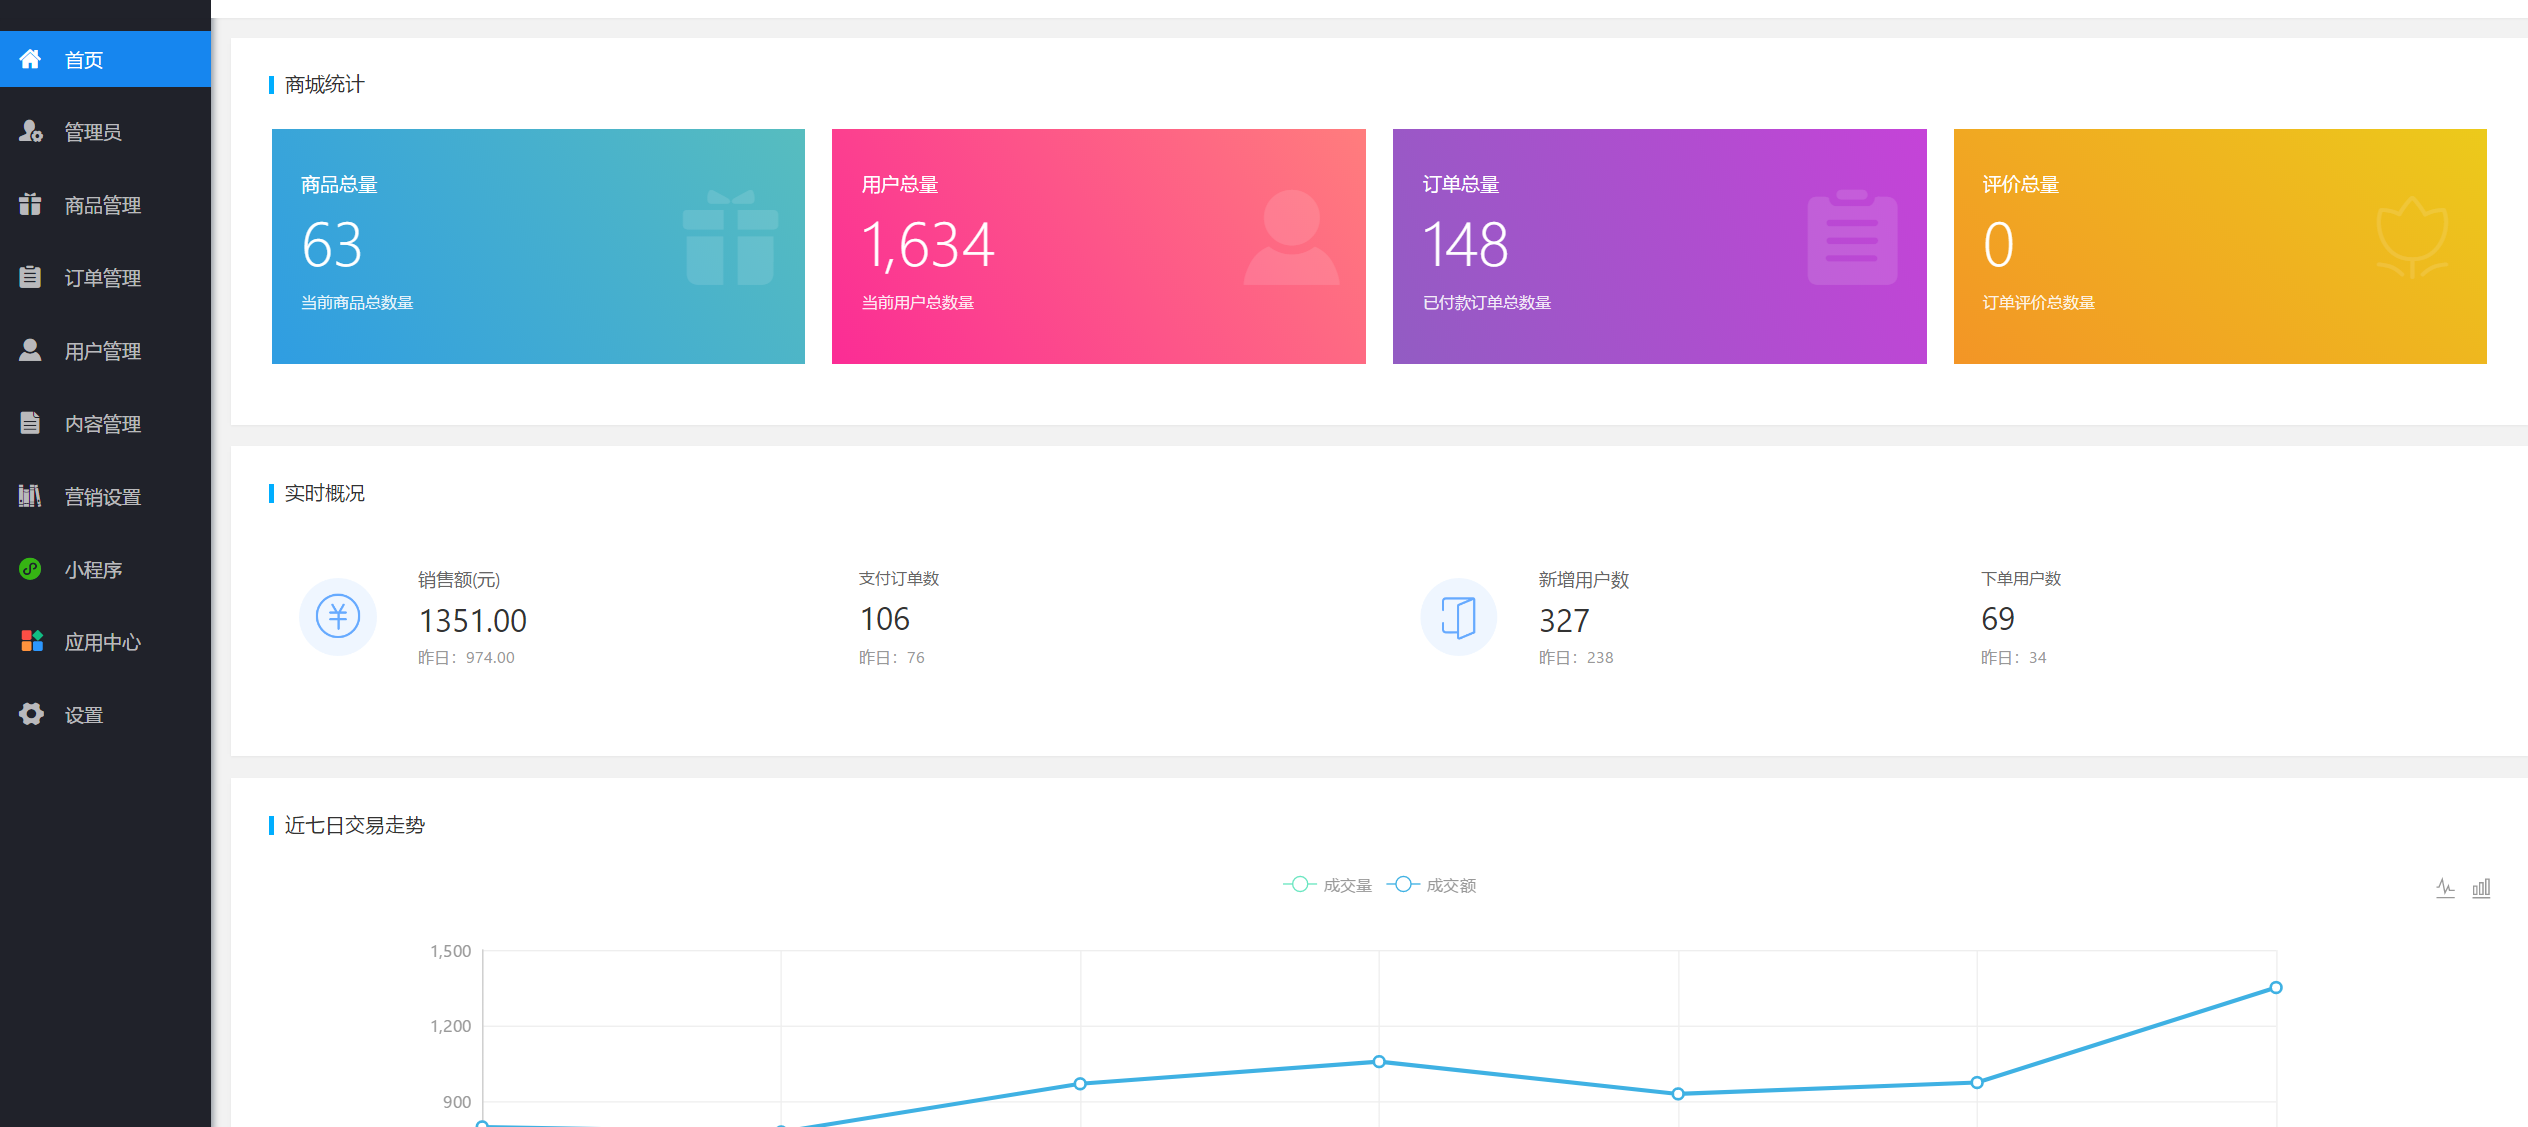
Task: Click the 商品总量 blue stat card
Action: 538,246
